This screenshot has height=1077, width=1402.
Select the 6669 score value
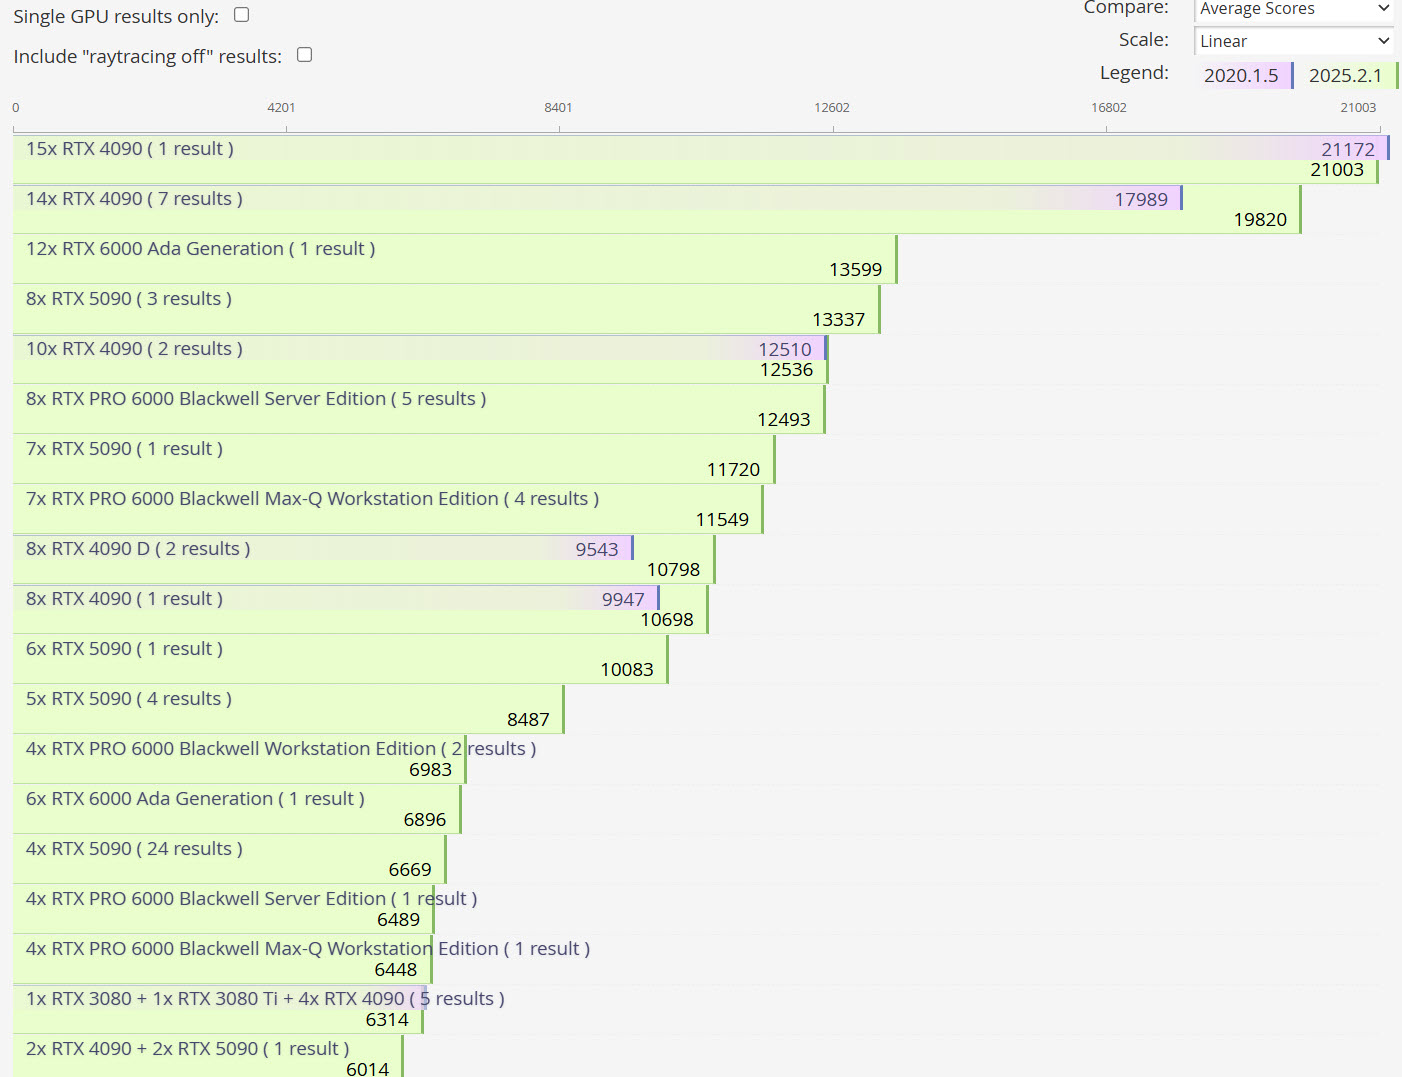(410, 870)
